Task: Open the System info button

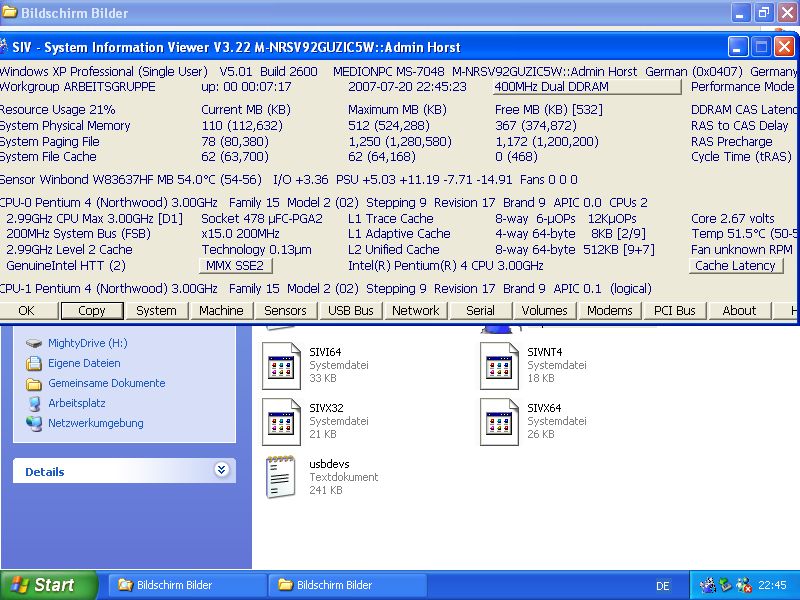Action: 156,311
